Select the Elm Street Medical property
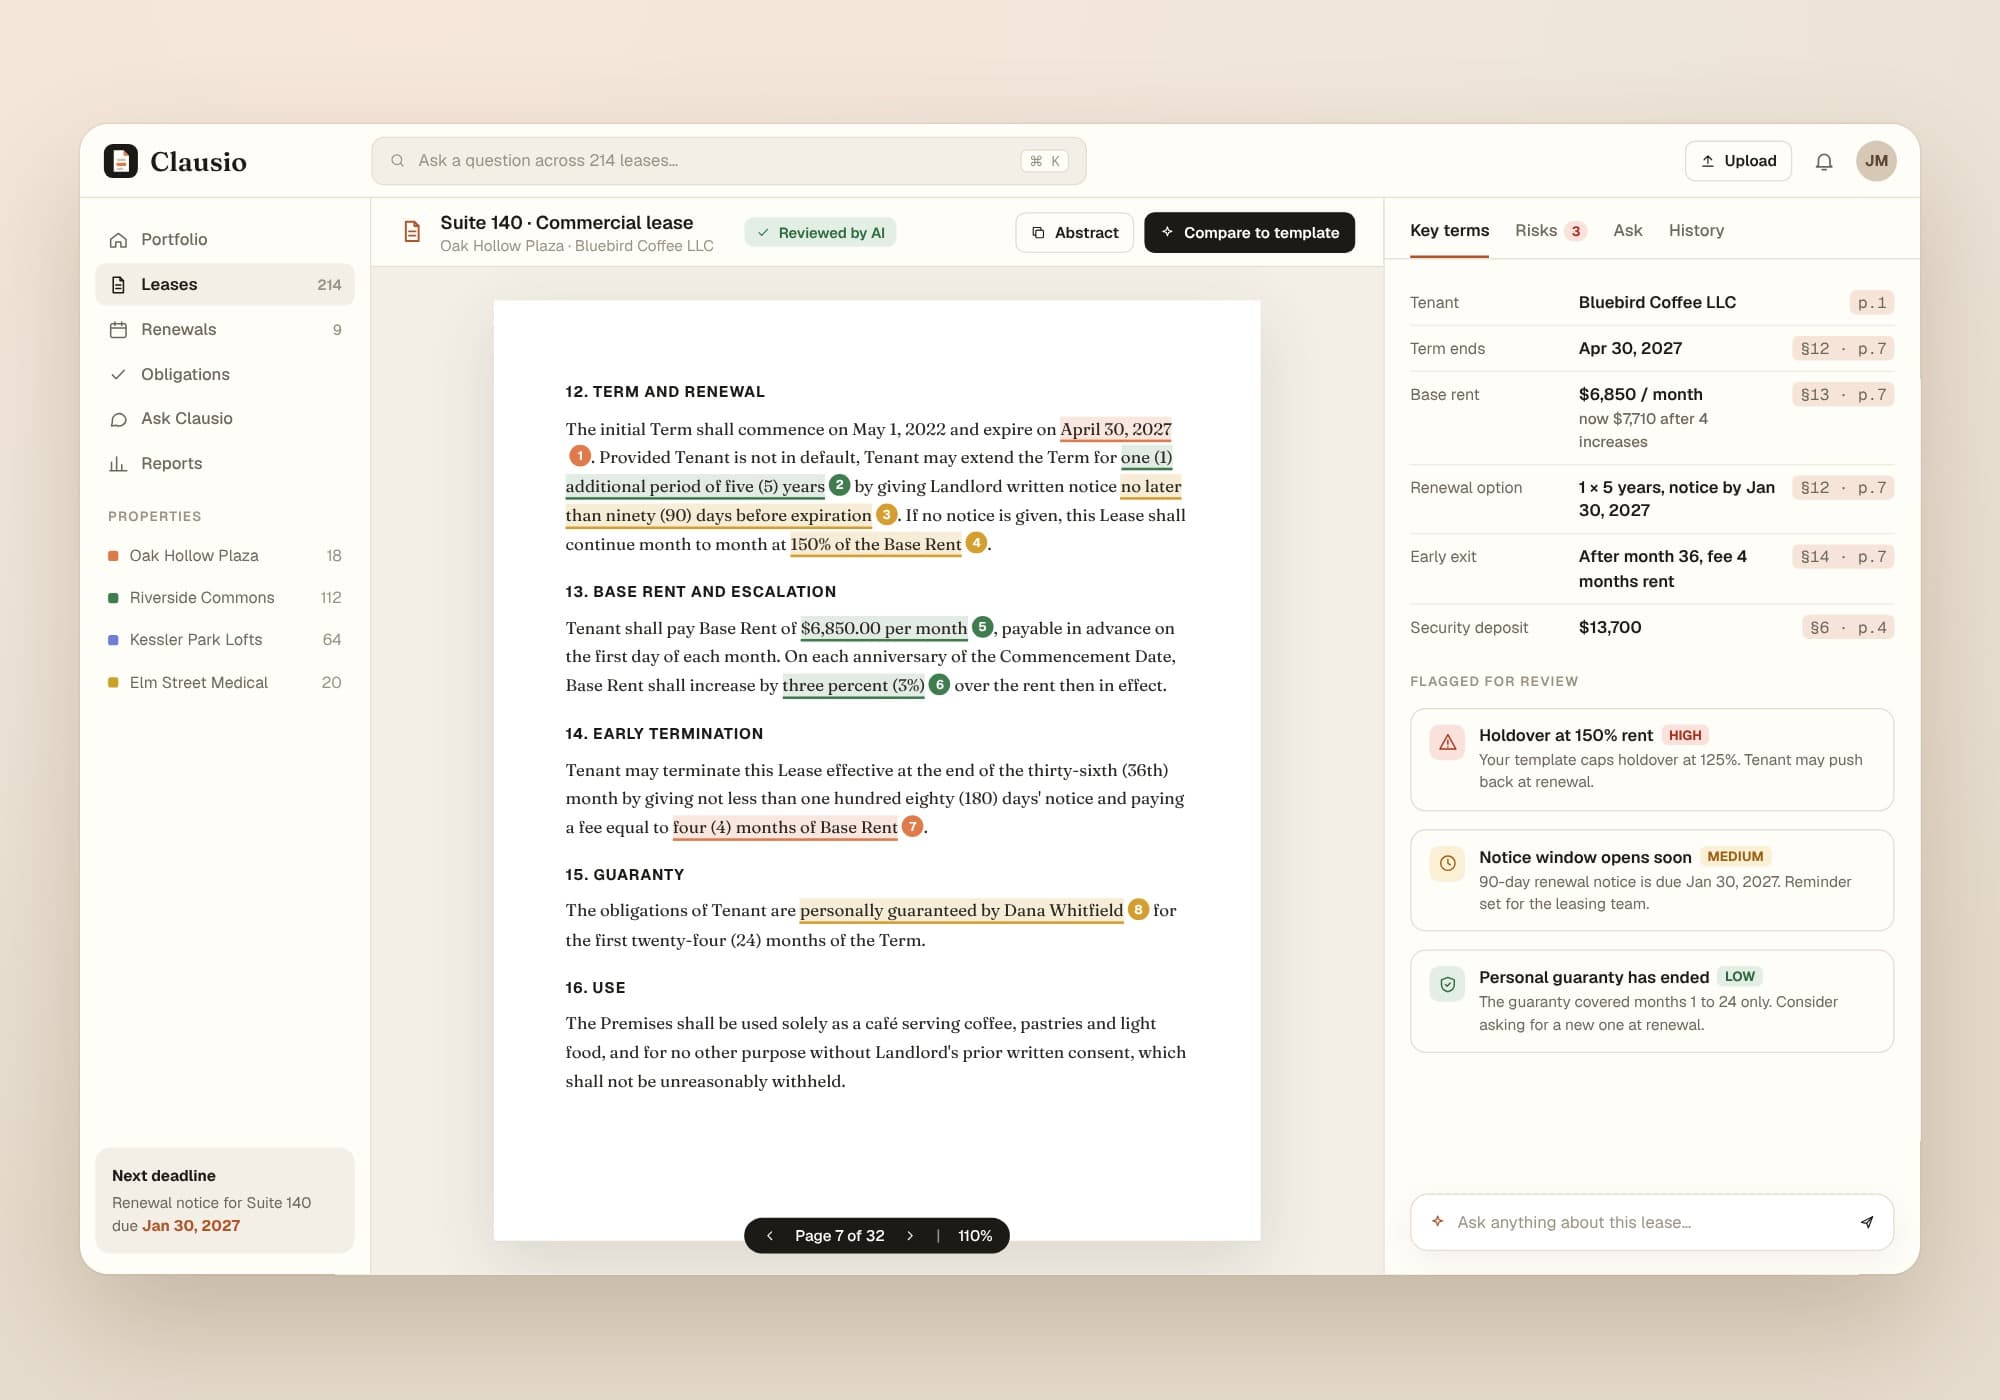 click(x=225, y=683)
